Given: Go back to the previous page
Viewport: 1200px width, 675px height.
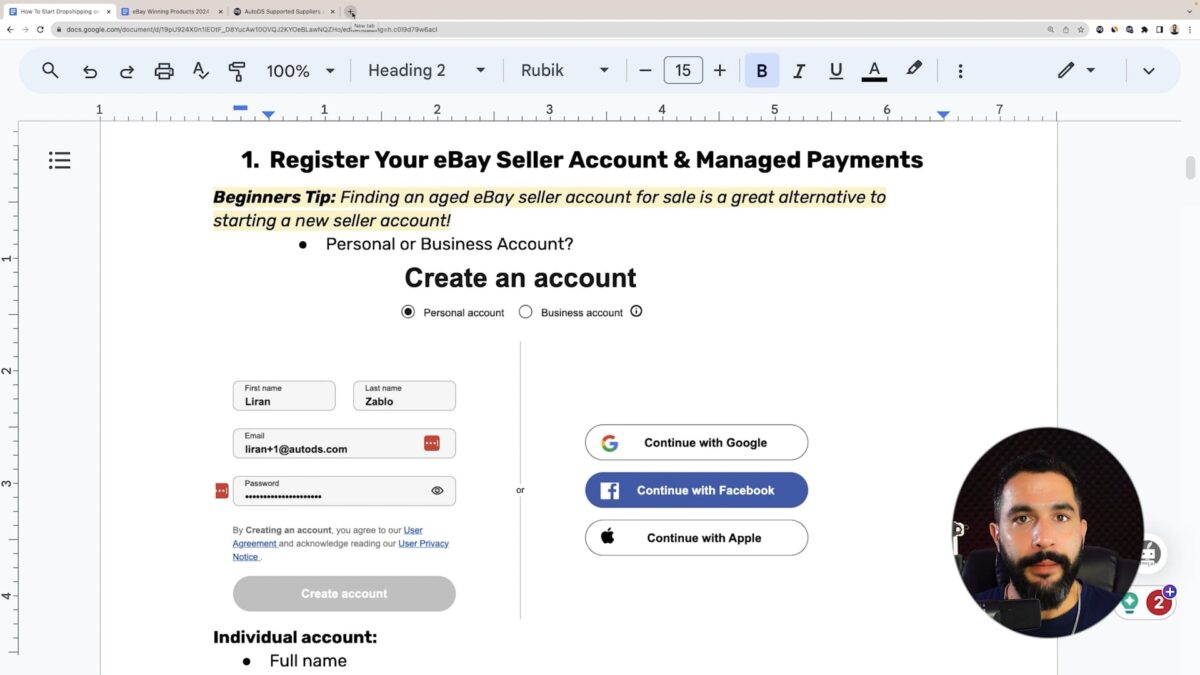Looking at the screenshot, I should click(x=10, y=30).
